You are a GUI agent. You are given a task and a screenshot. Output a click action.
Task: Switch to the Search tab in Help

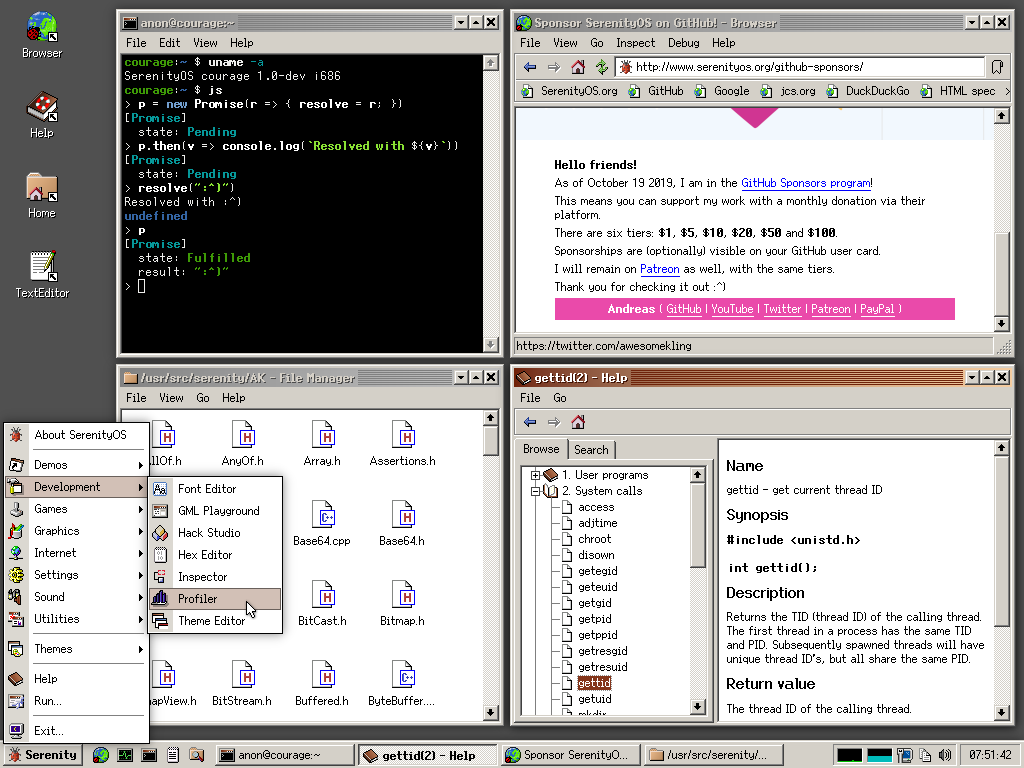point(591,450)
